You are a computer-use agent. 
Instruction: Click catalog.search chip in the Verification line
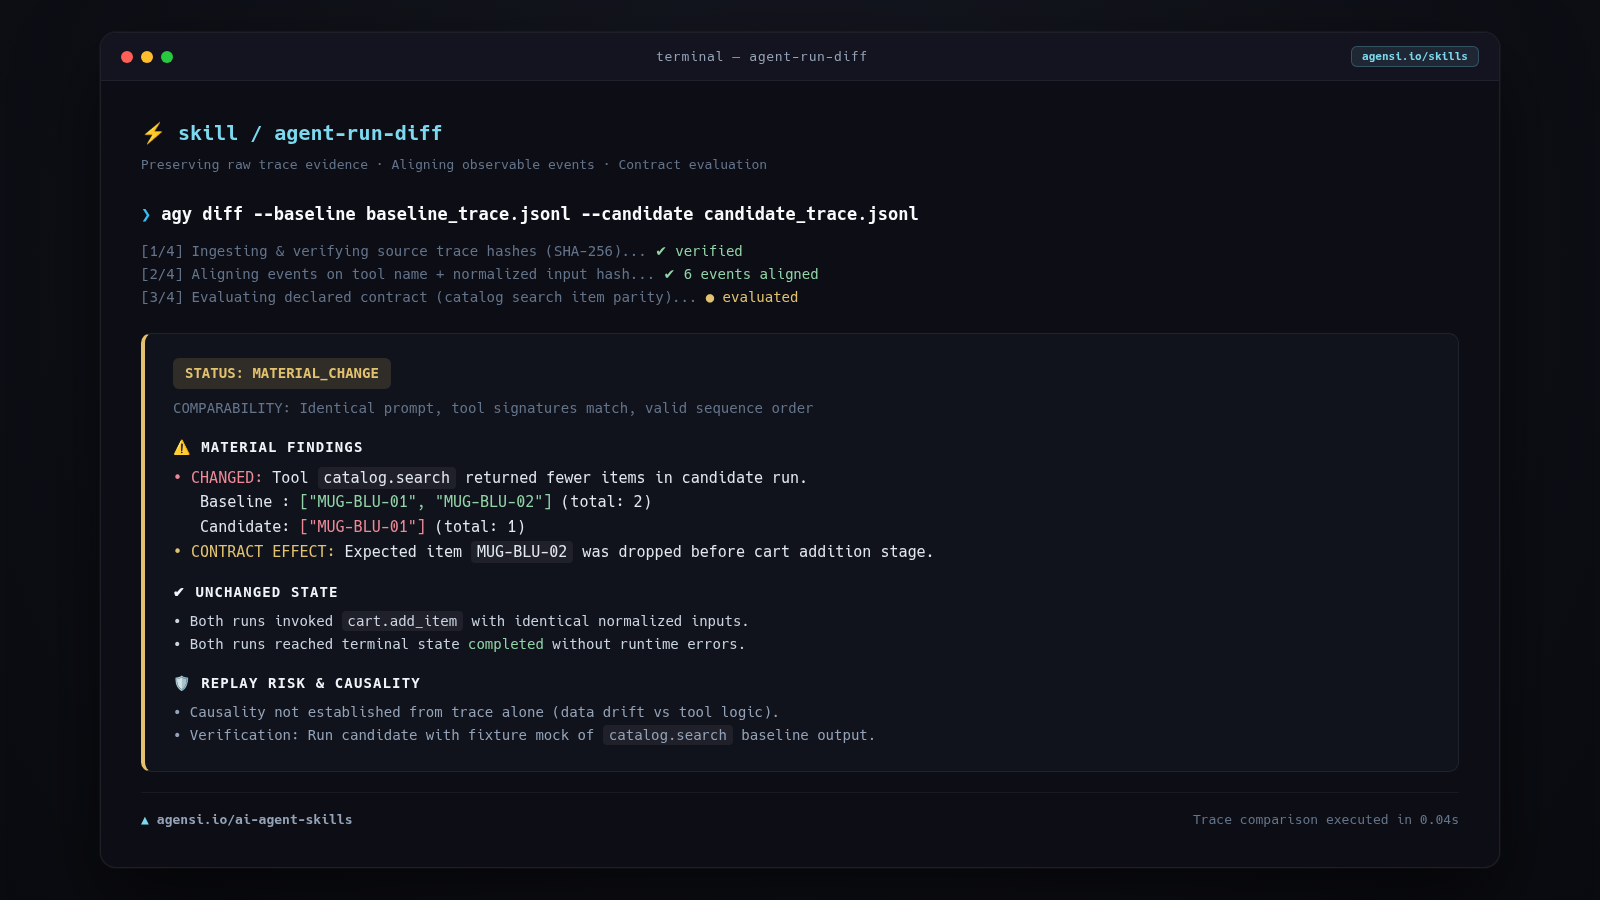click(668, 735)
